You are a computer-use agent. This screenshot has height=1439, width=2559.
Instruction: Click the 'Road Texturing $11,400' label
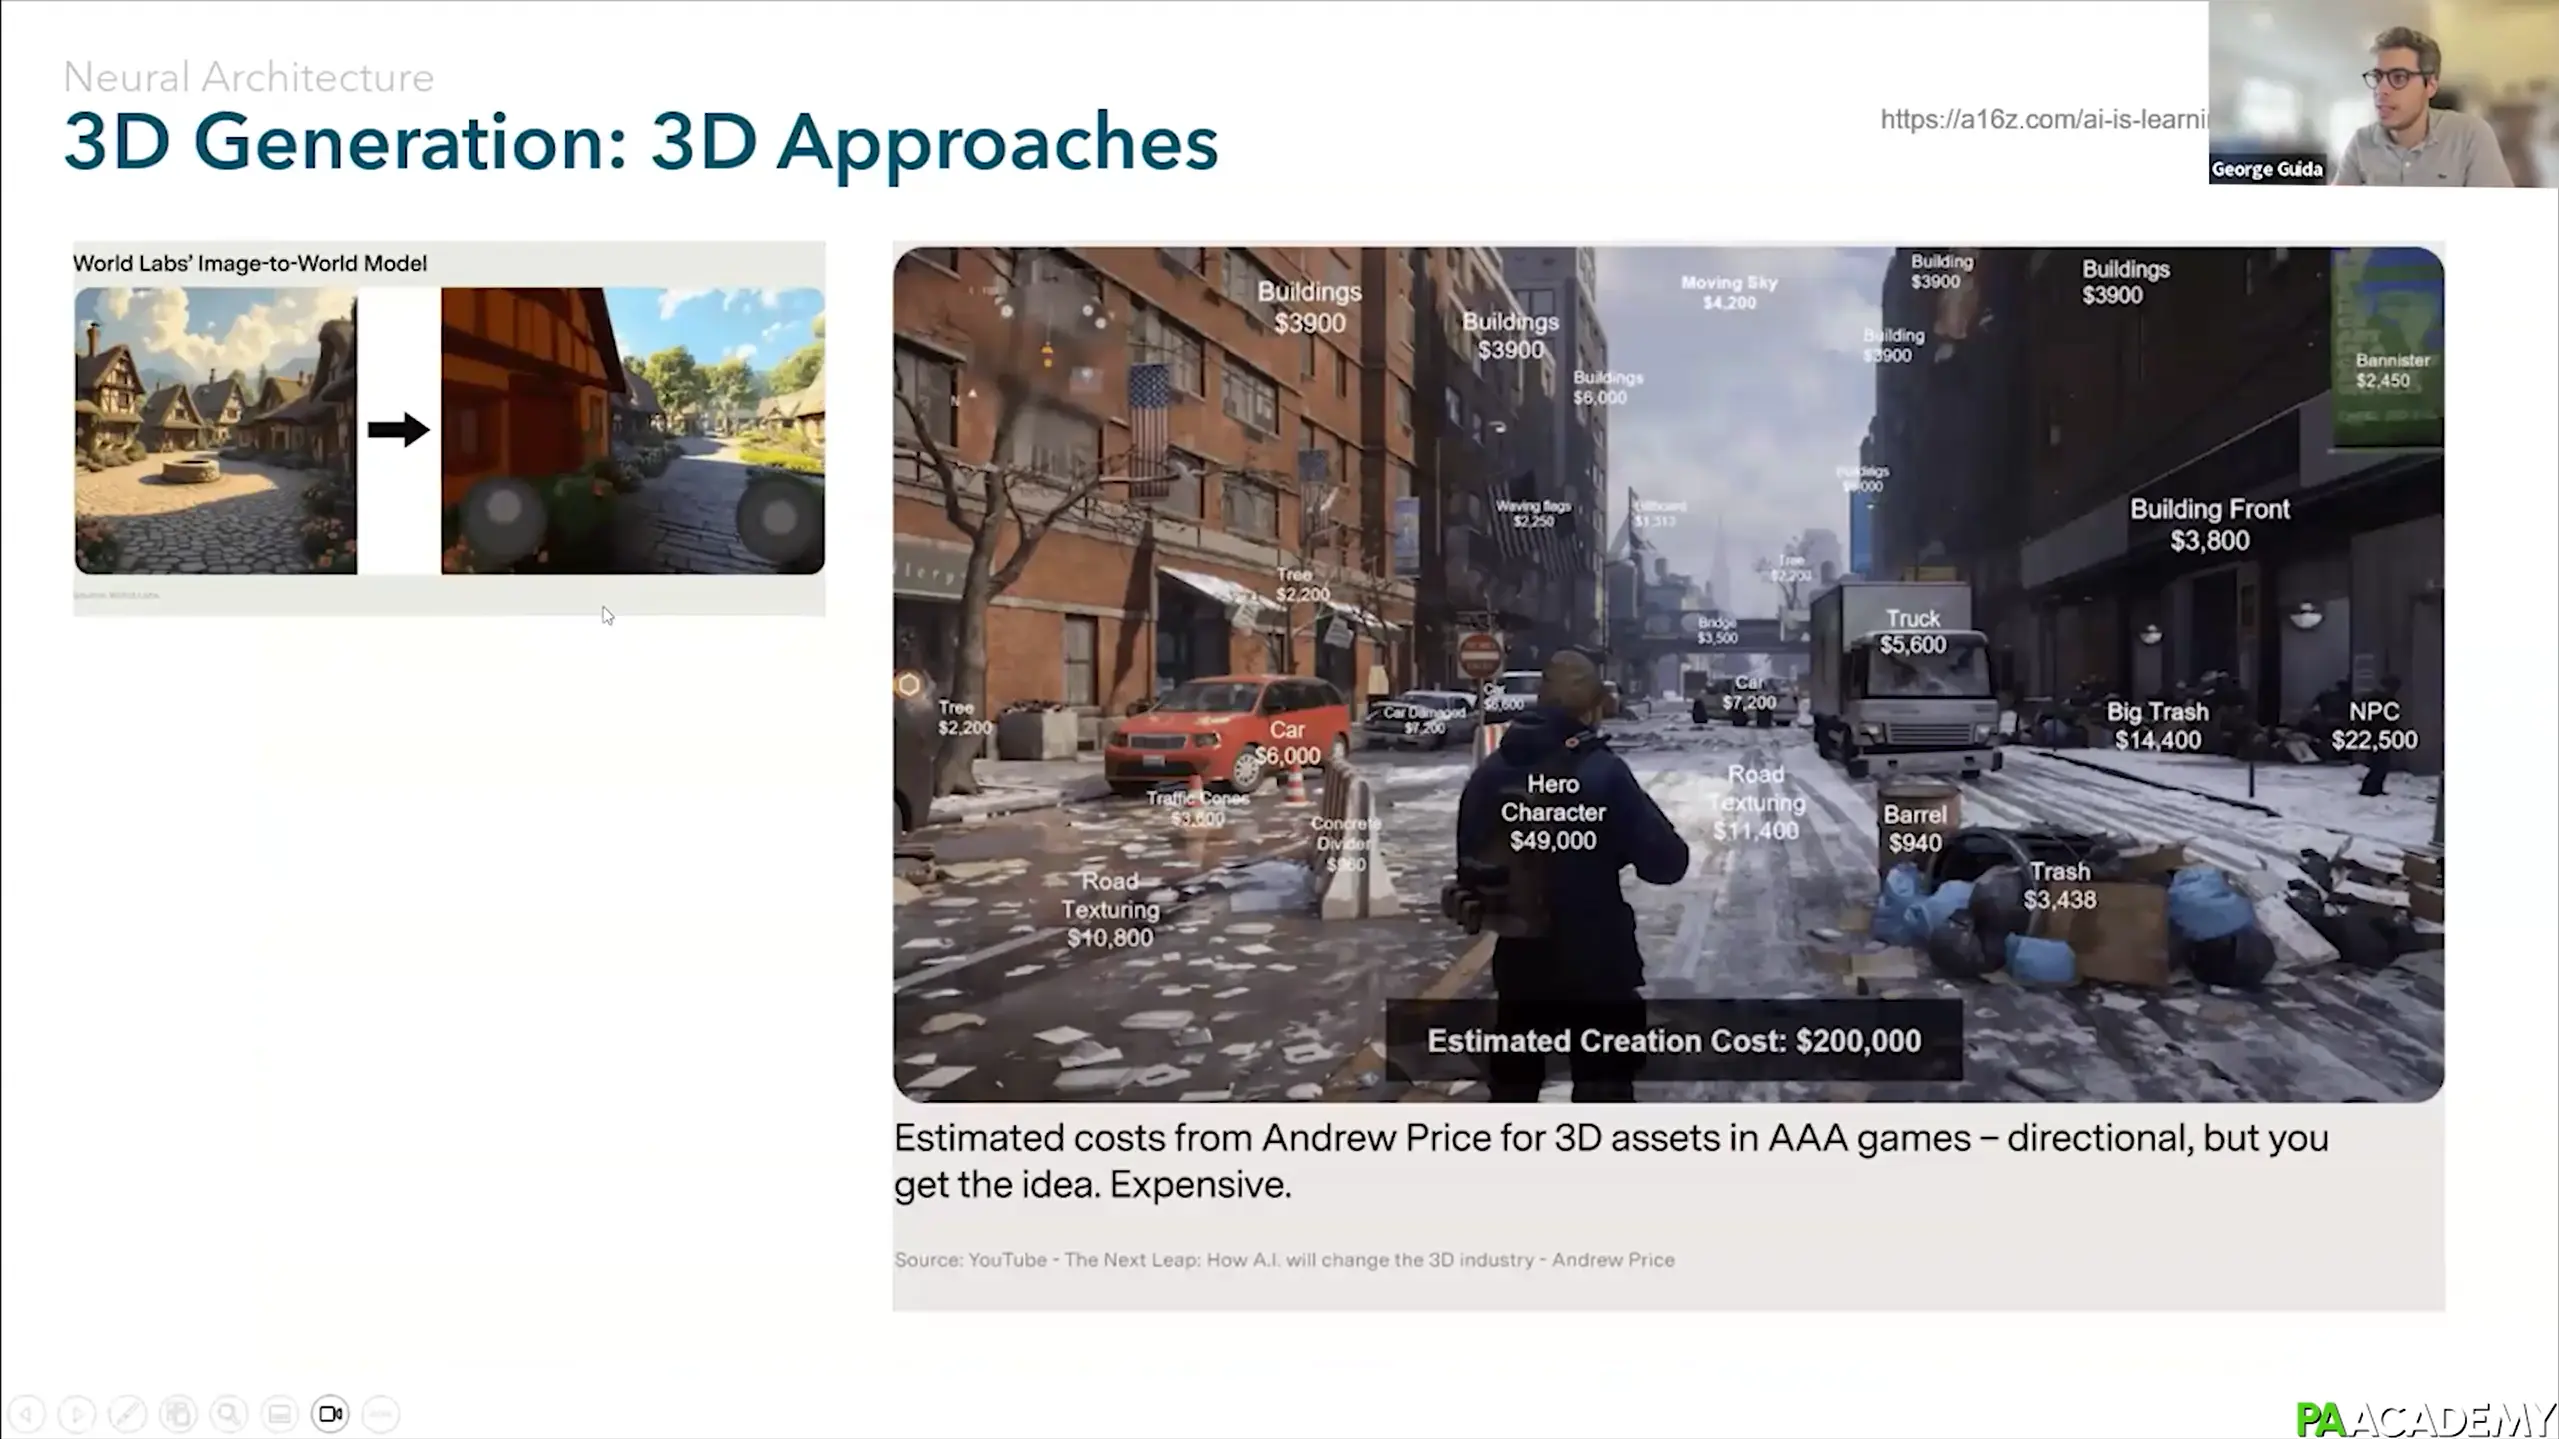pos(1756,802)
